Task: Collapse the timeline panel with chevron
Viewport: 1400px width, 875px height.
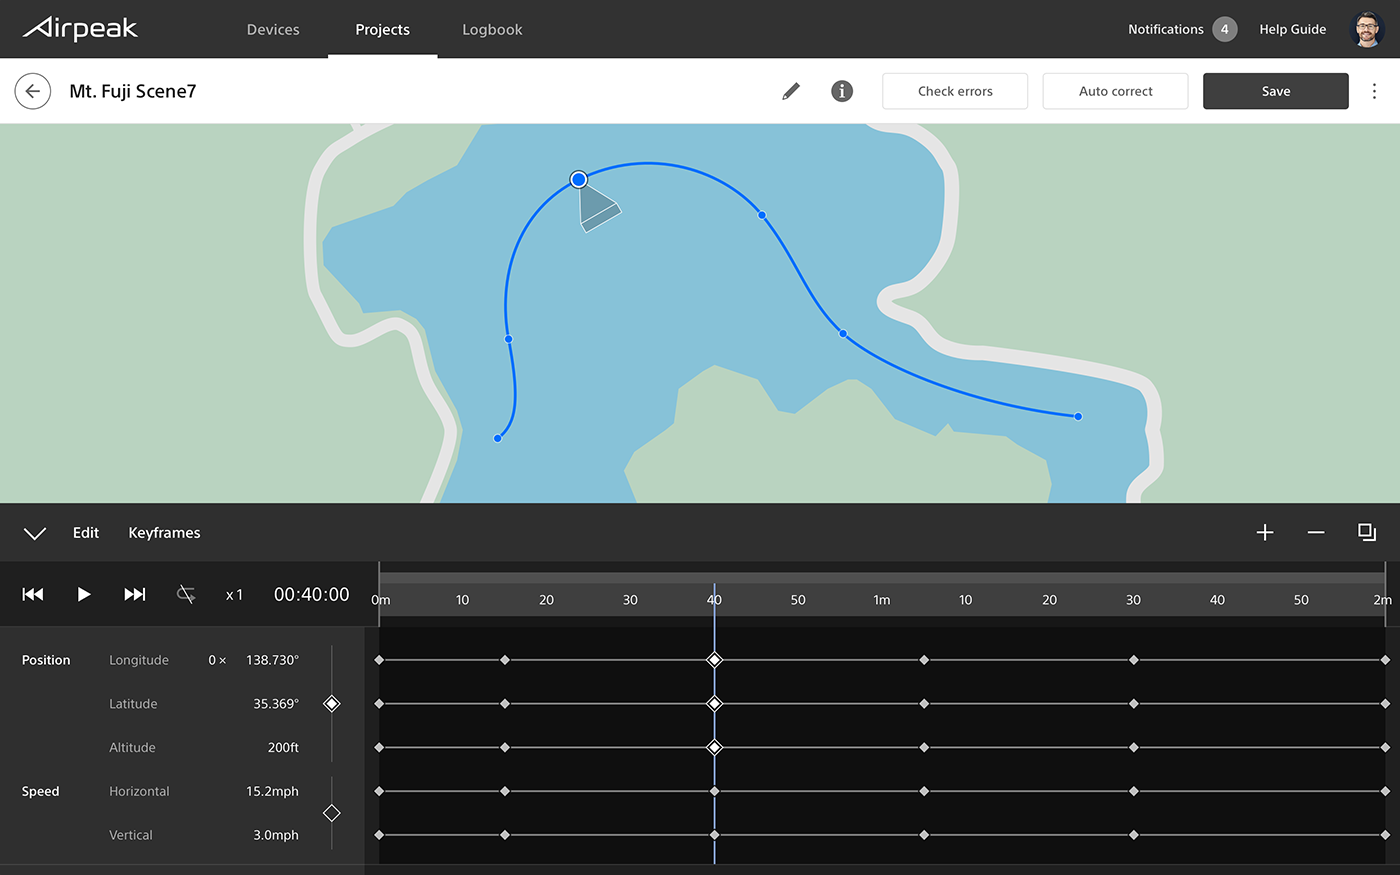Action: tap(35, 533)
